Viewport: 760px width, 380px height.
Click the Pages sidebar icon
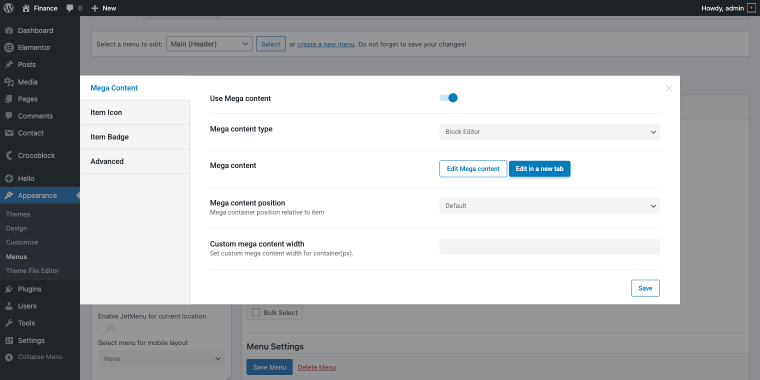[x=8, y=99]
